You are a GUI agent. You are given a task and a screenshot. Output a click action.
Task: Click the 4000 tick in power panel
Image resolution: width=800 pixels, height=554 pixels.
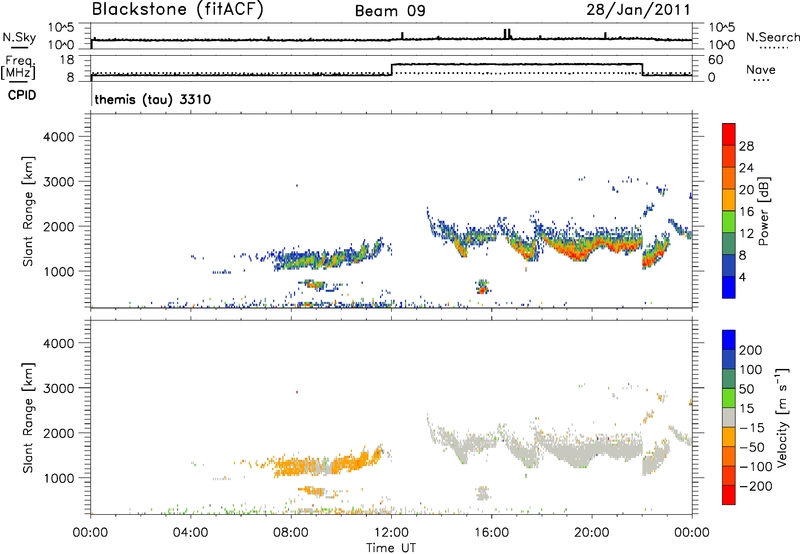click(58, 137)
